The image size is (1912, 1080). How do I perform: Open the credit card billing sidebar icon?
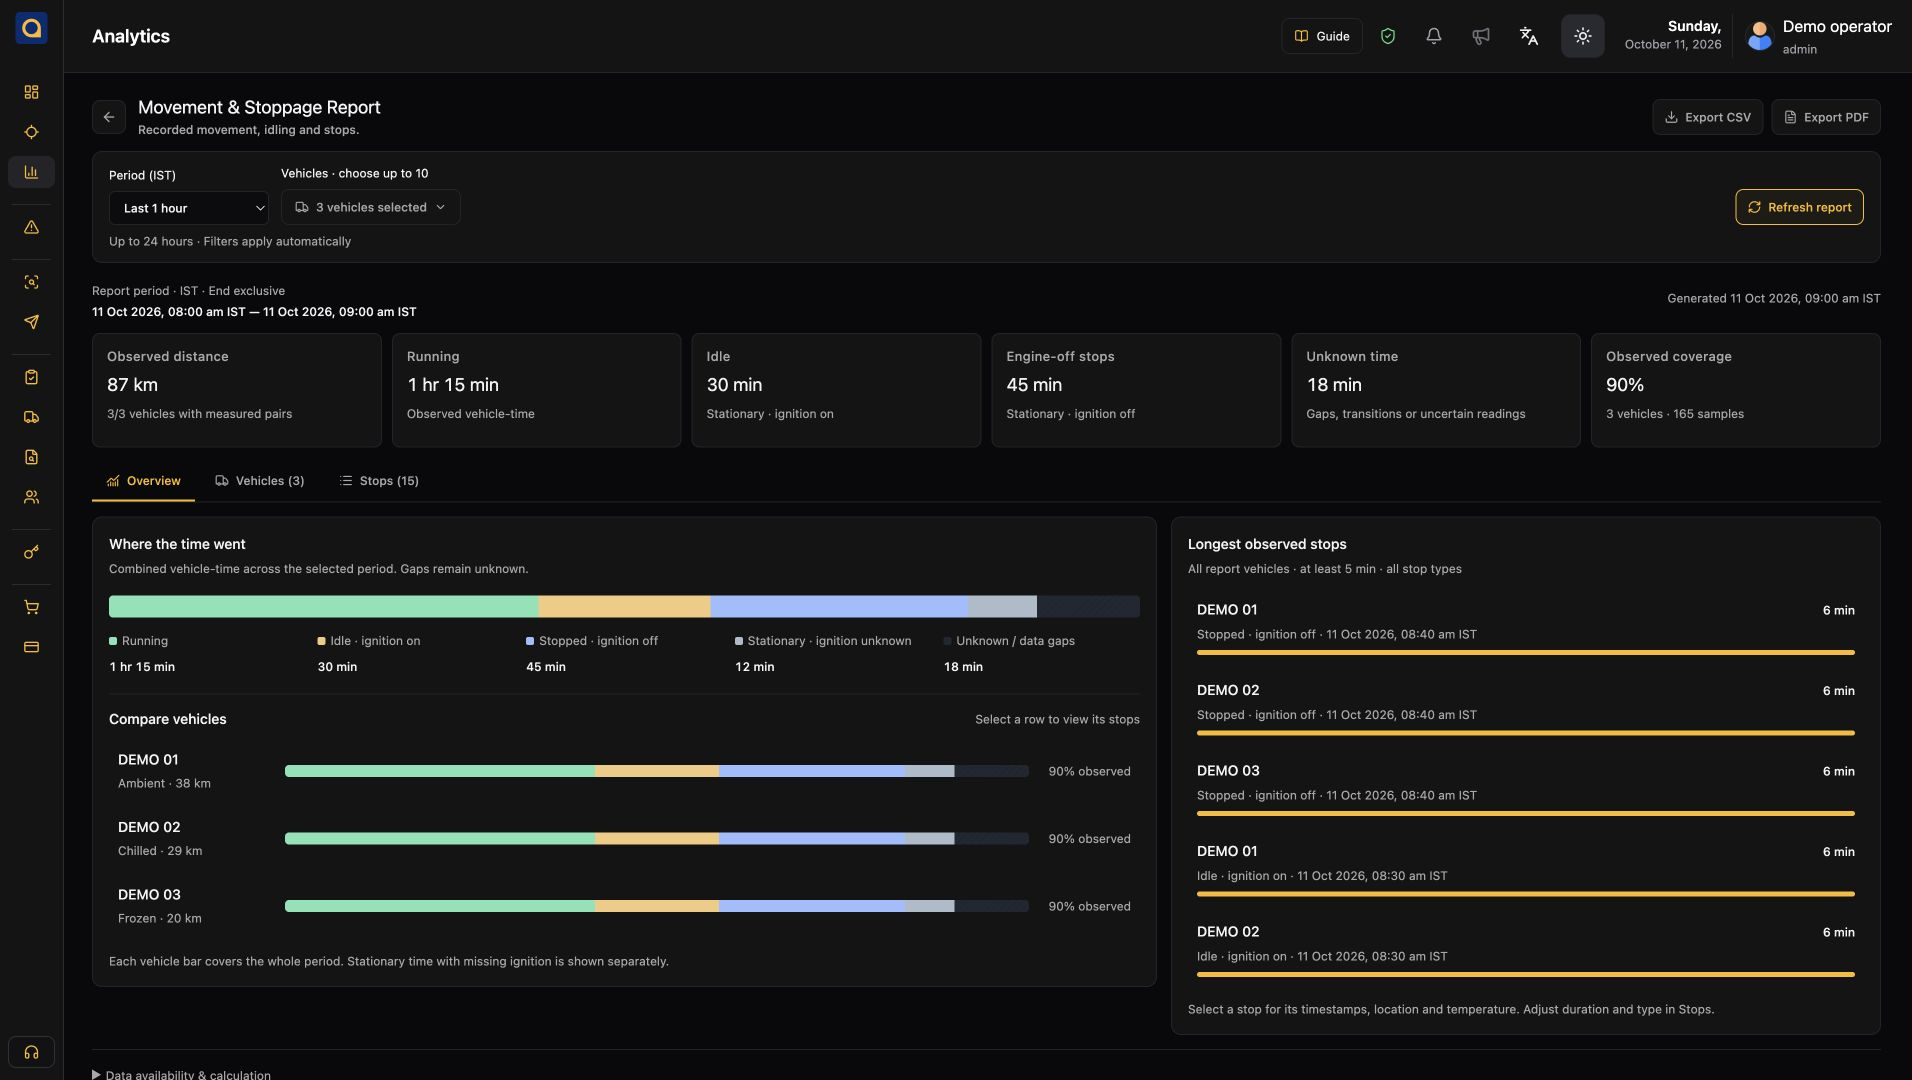(31, 647)
